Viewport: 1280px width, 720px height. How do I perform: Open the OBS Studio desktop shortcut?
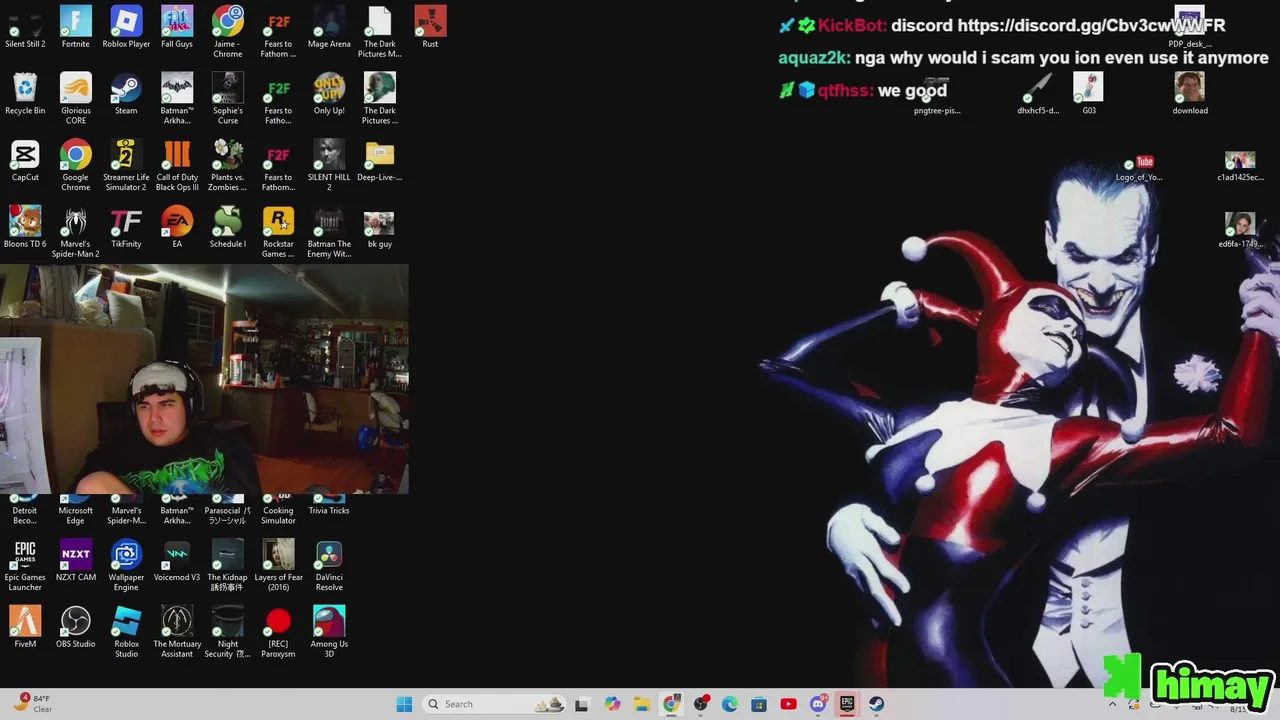(75, 628)
